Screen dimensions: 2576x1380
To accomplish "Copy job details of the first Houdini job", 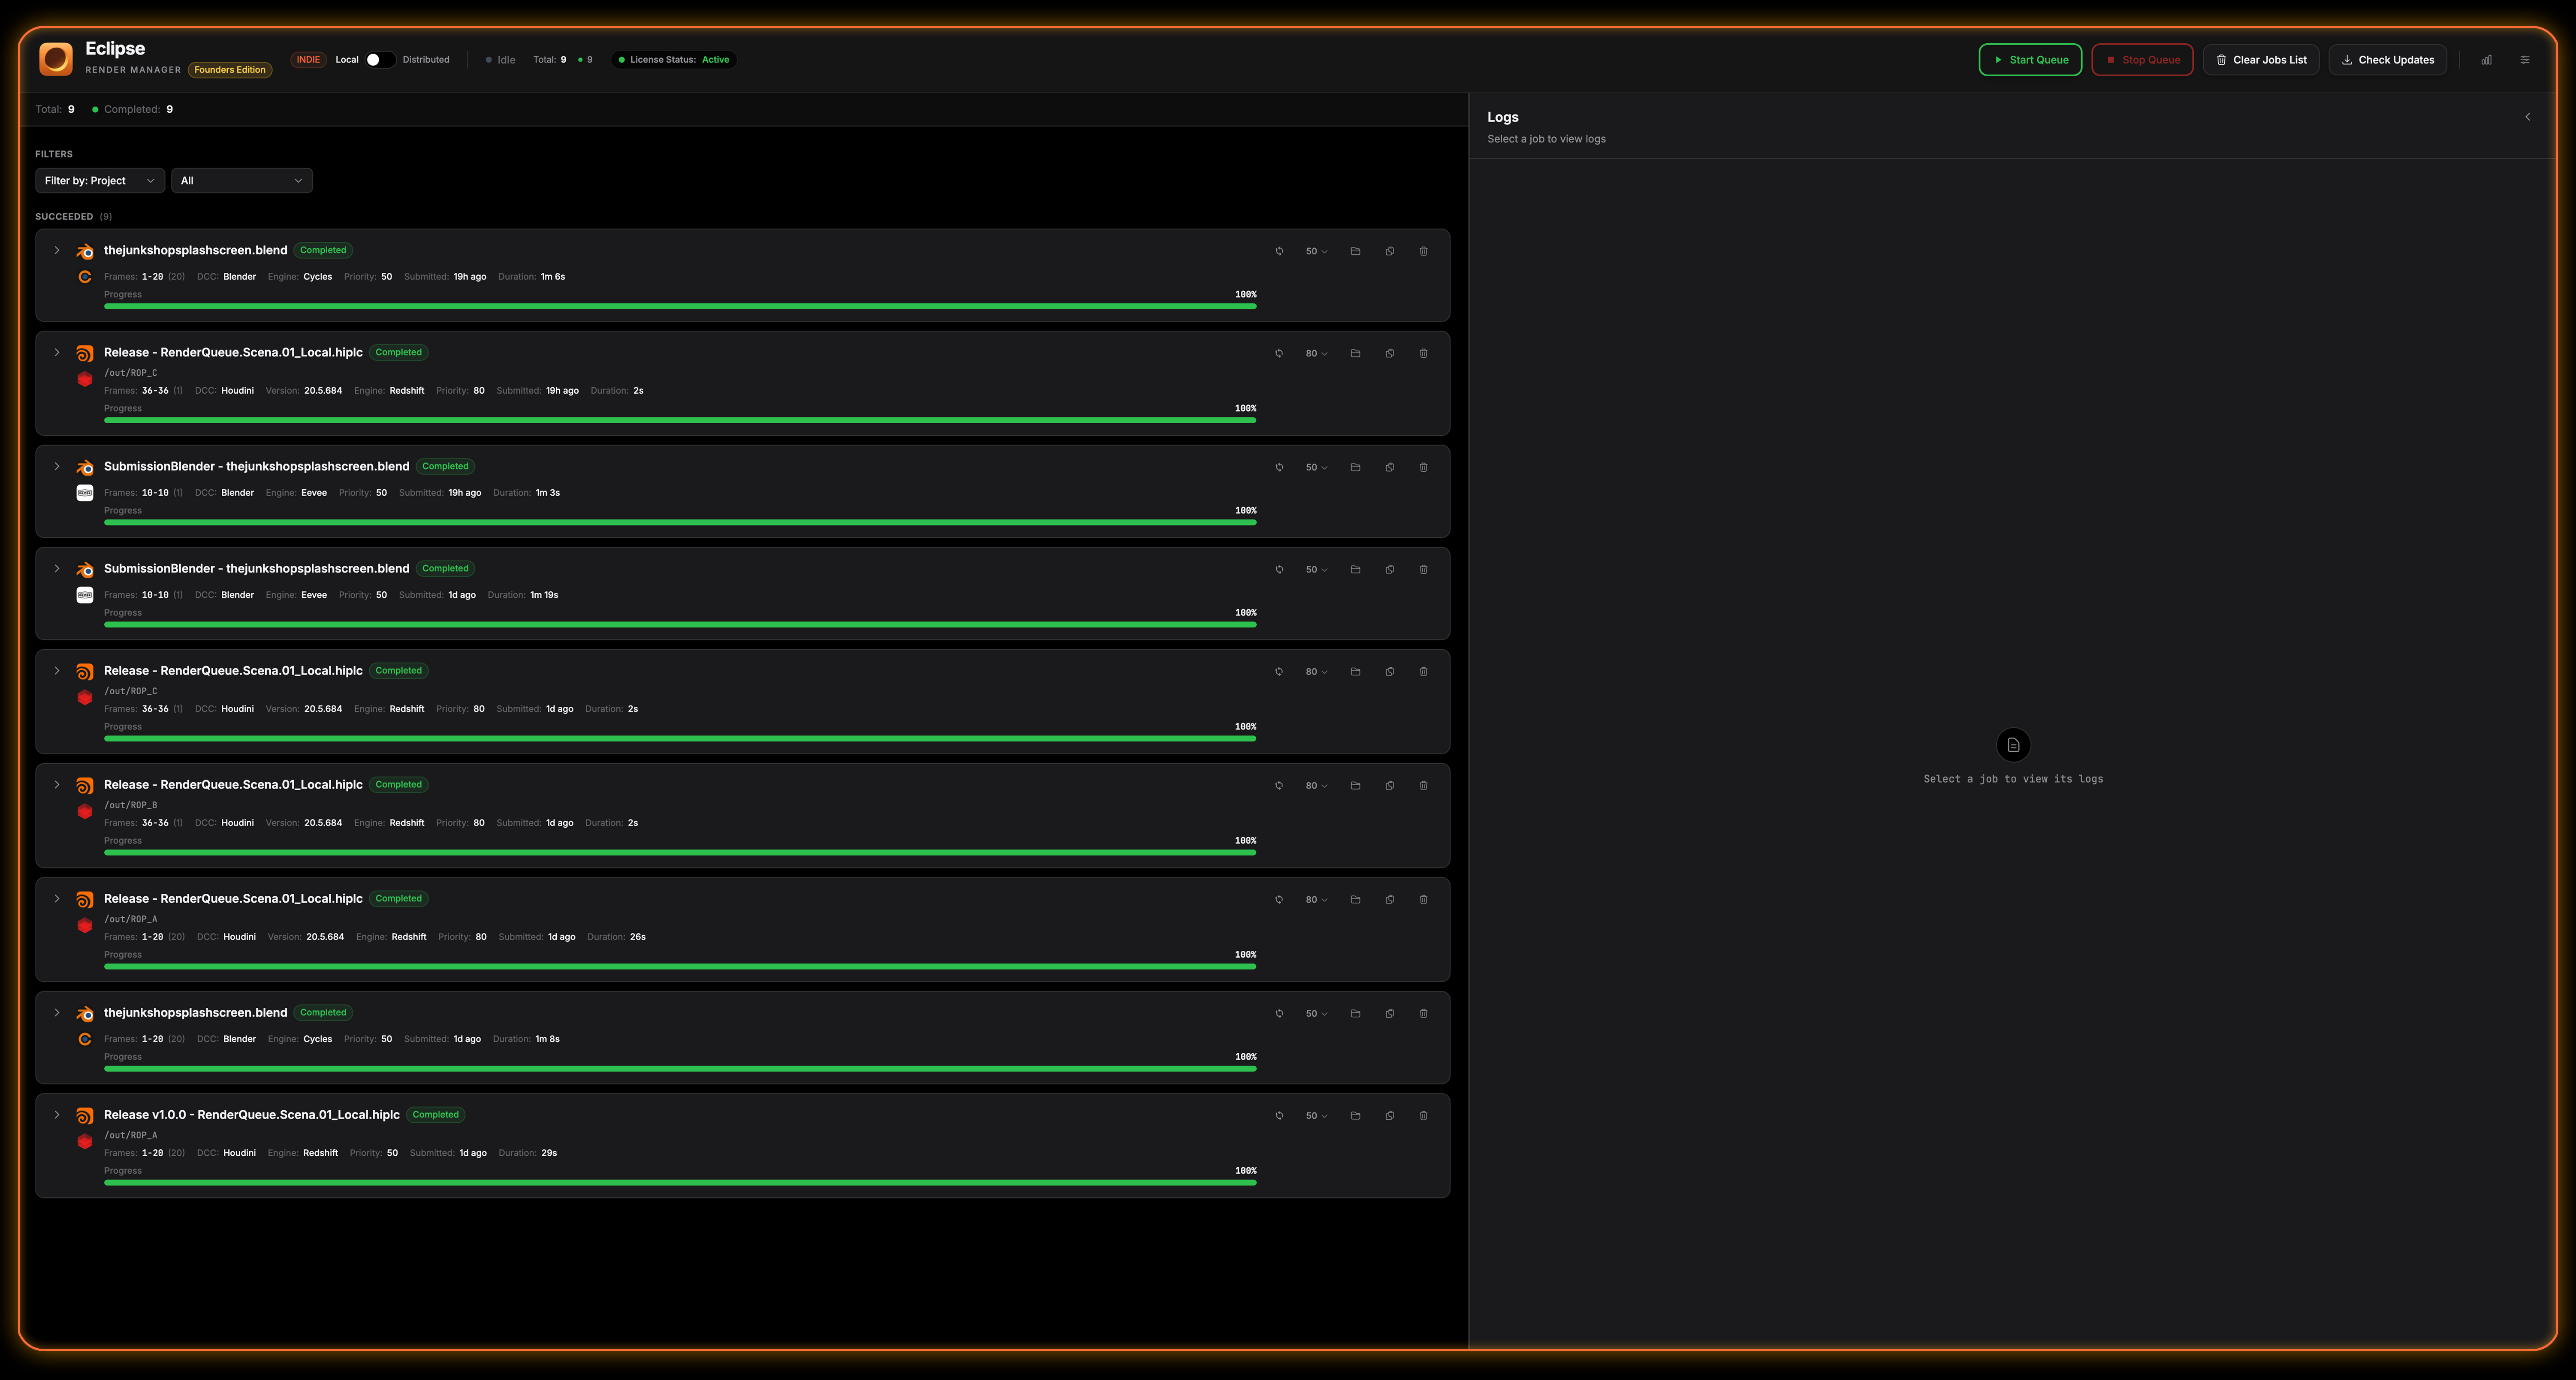I will coord(1390,353).
